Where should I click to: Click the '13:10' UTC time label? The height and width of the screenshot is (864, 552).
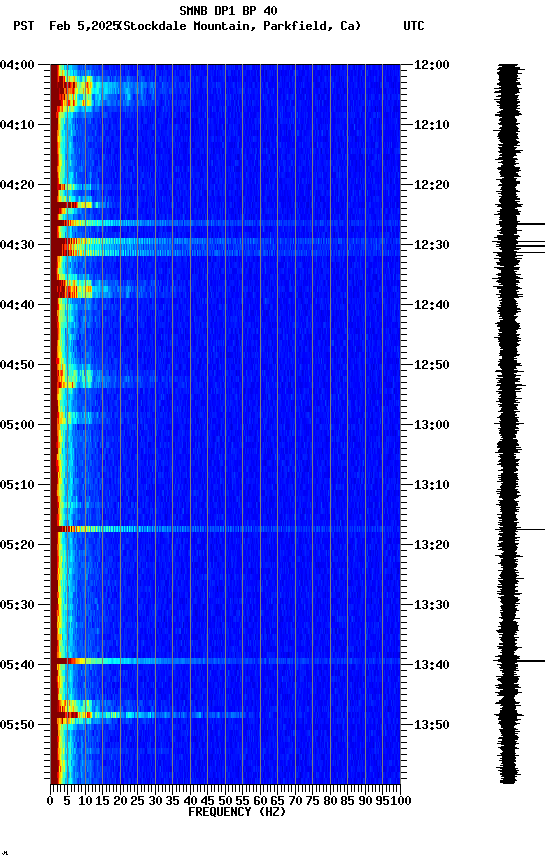[x=432, y=485]
